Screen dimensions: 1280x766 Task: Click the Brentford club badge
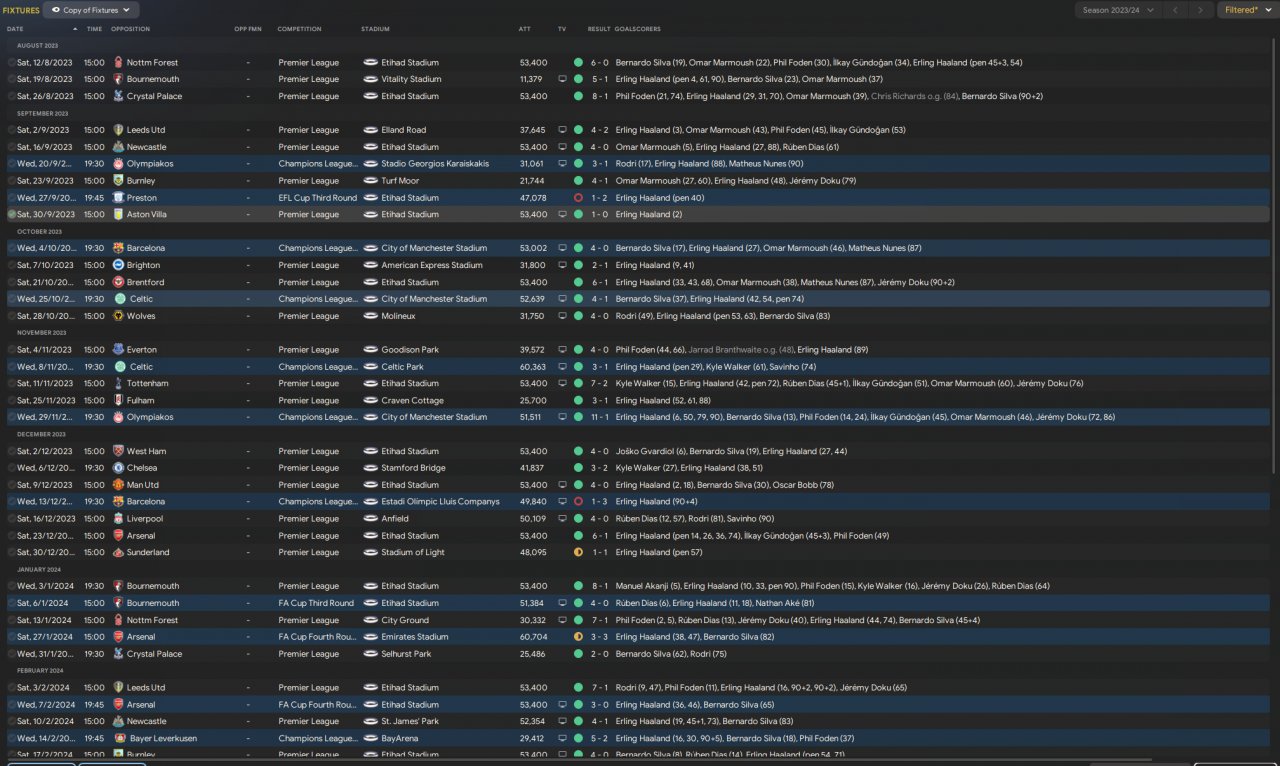(x=118, y=282)
